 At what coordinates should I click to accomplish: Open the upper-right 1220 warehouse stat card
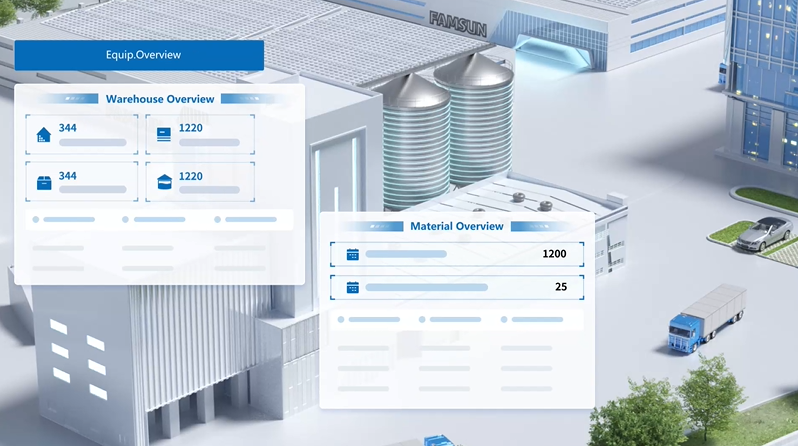199,135
